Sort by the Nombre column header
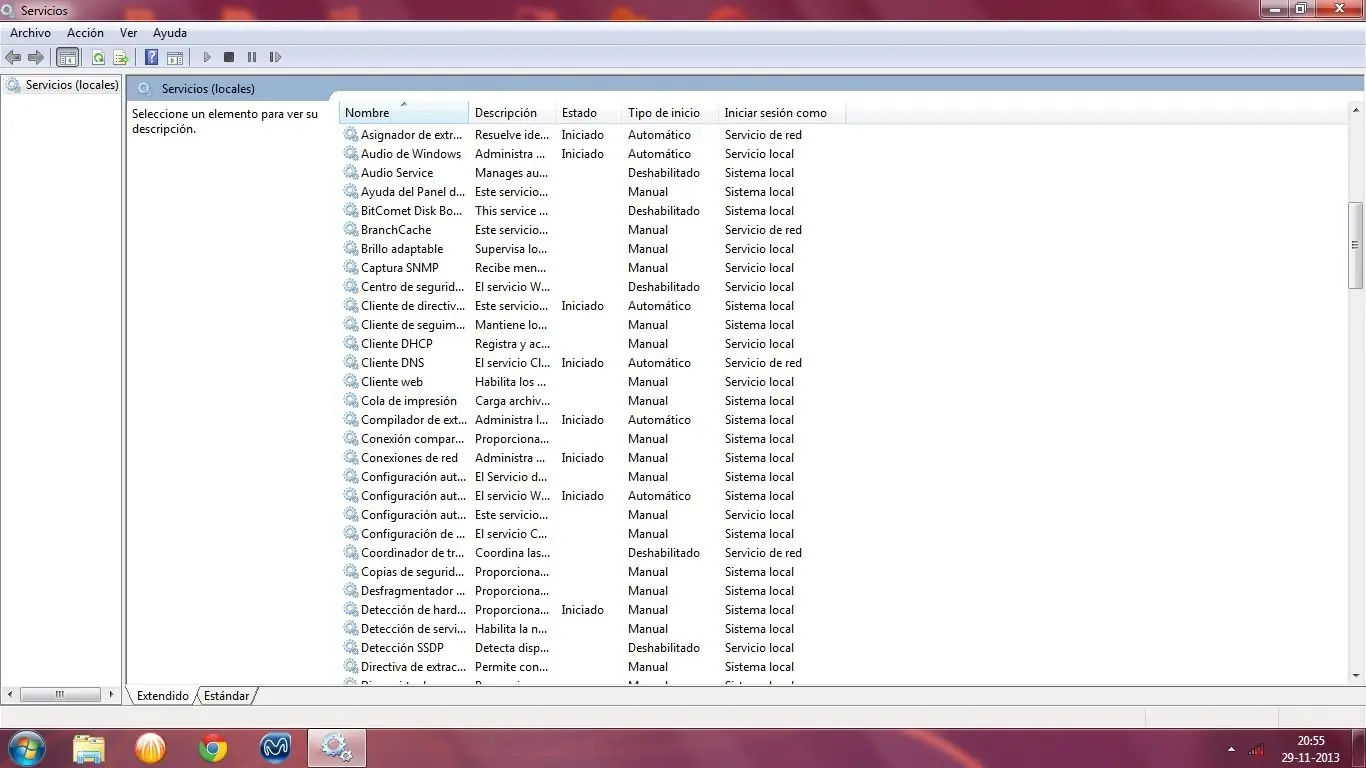Viewport: 1366px width, 768px height. click(404, 112)
